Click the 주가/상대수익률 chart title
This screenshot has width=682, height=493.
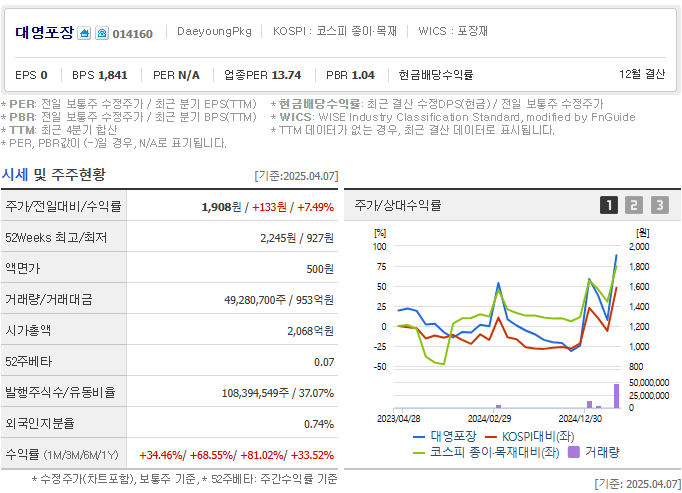point(398,205)
